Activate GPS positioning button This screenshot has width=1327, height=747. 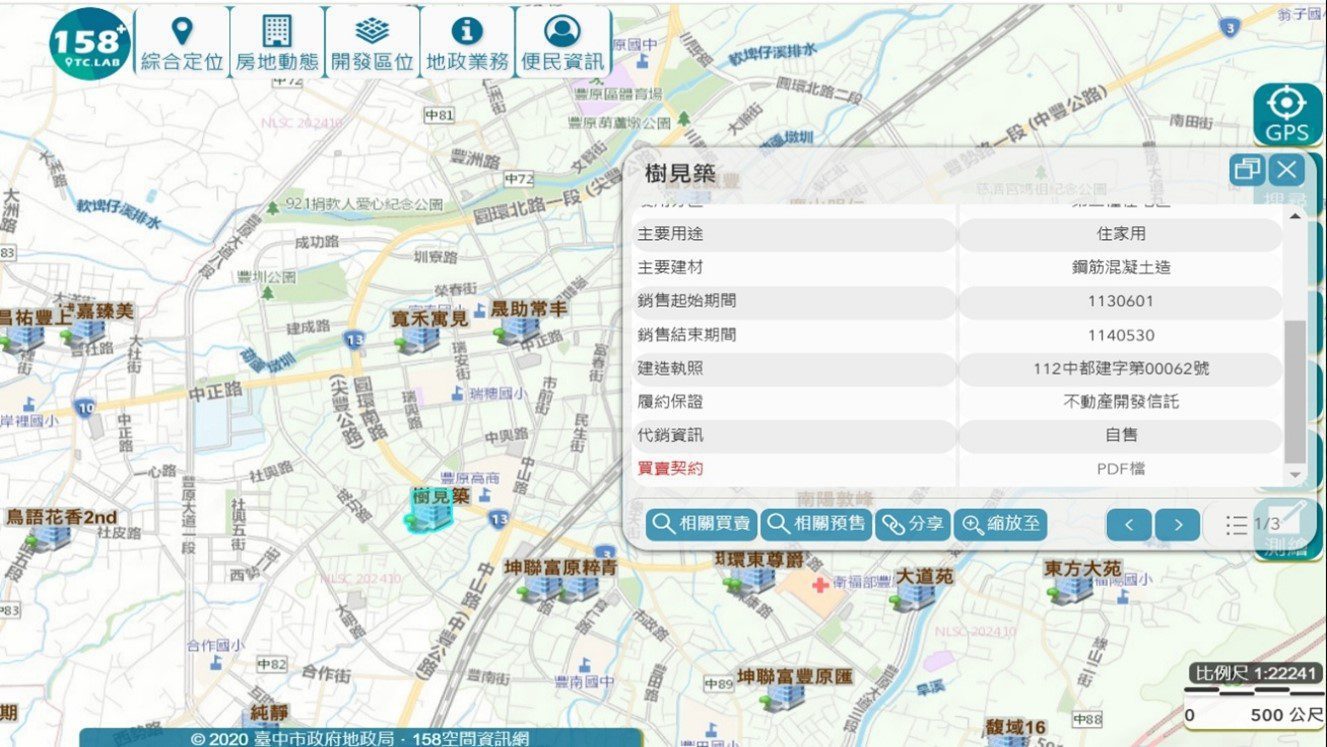click(x=1287, y=115)
